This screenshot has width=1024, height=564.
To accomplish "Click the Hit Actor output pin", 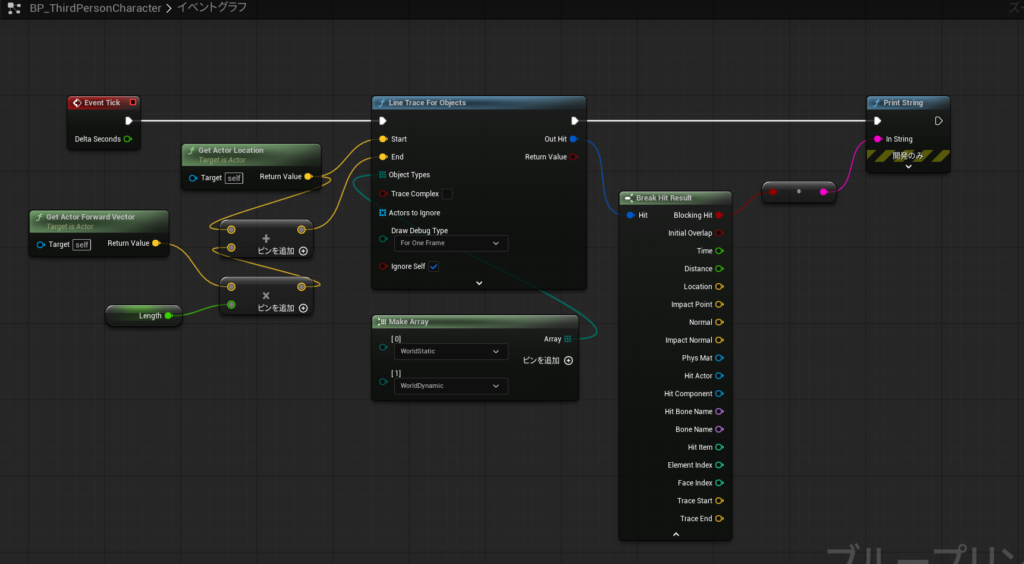I will [719, 376].
